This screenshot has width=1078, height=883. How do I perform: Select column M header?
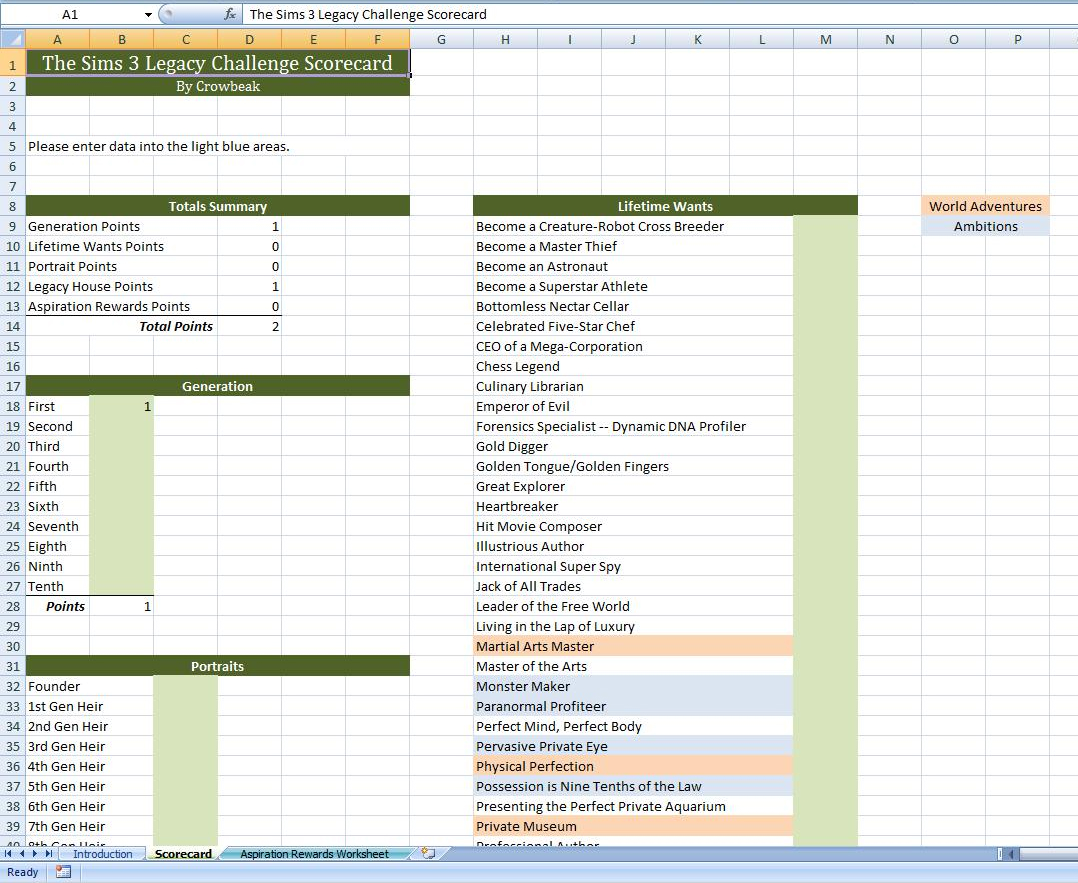point(826,39)
